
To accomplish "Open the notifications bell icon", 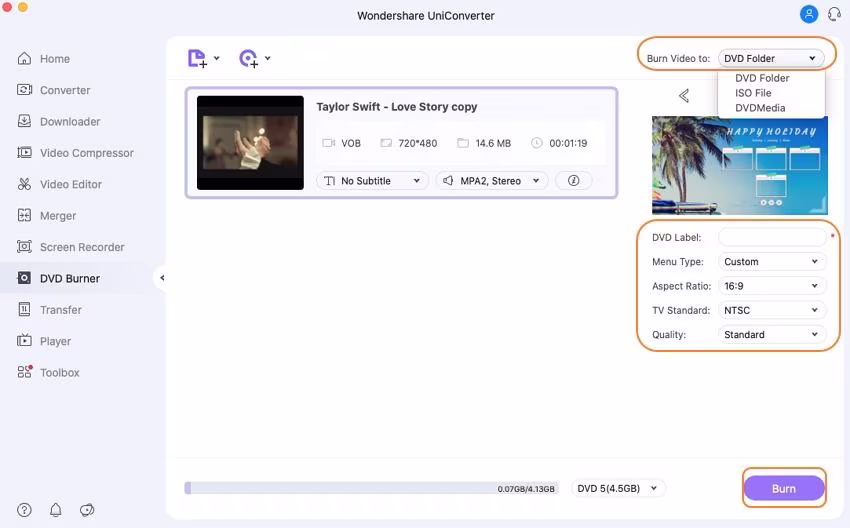I will pyautogui.click(x=56, y=510).
